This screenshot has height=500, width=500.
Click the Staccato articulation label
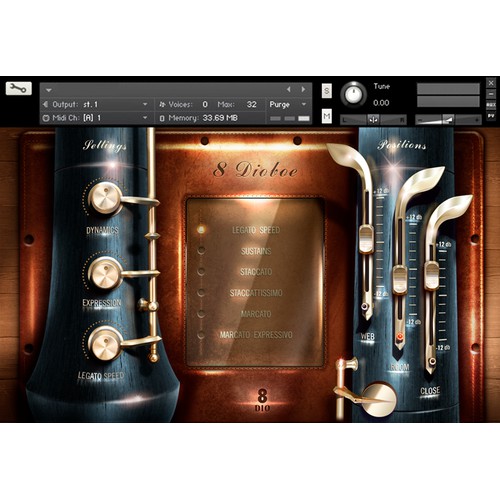point(256,272)
